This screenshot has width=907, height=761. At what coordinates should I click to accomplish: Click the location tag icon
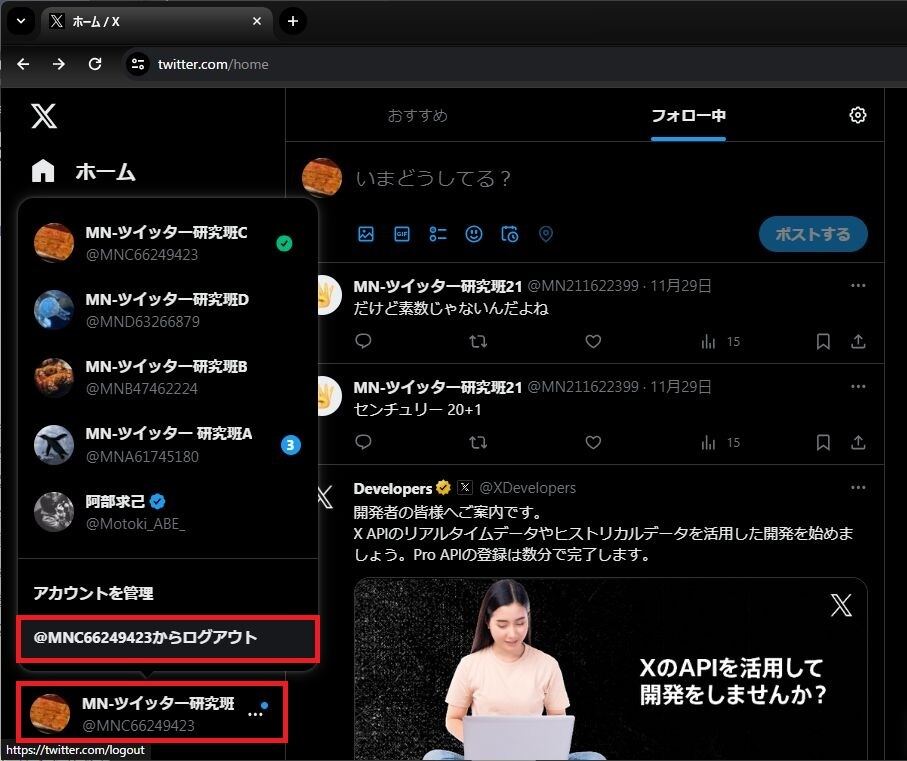545,234
